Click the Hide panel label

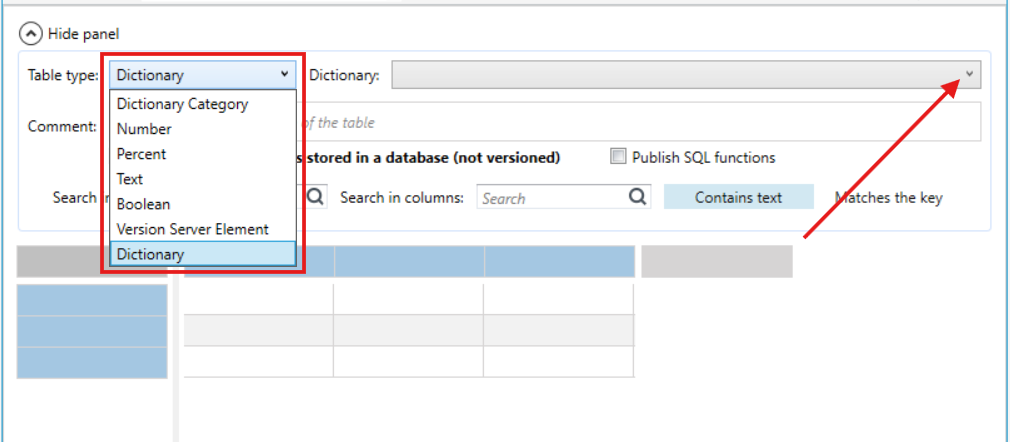(x=84, y=34)
